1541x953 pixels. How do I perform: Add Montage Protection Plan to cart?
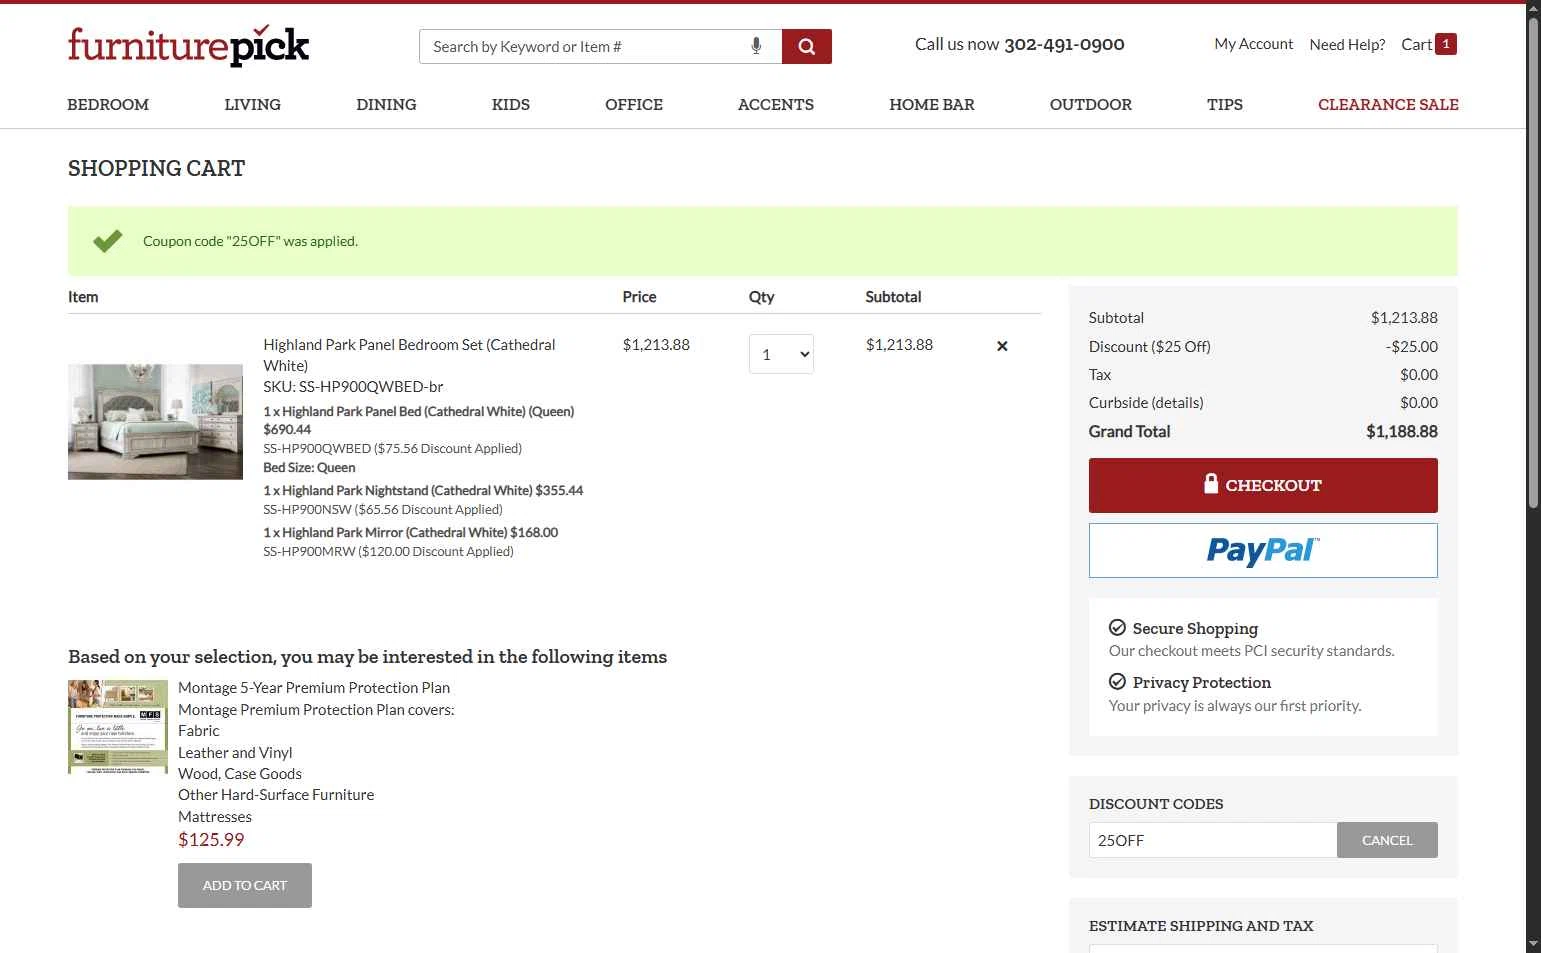pyautogui.click(x=245, y=885)
